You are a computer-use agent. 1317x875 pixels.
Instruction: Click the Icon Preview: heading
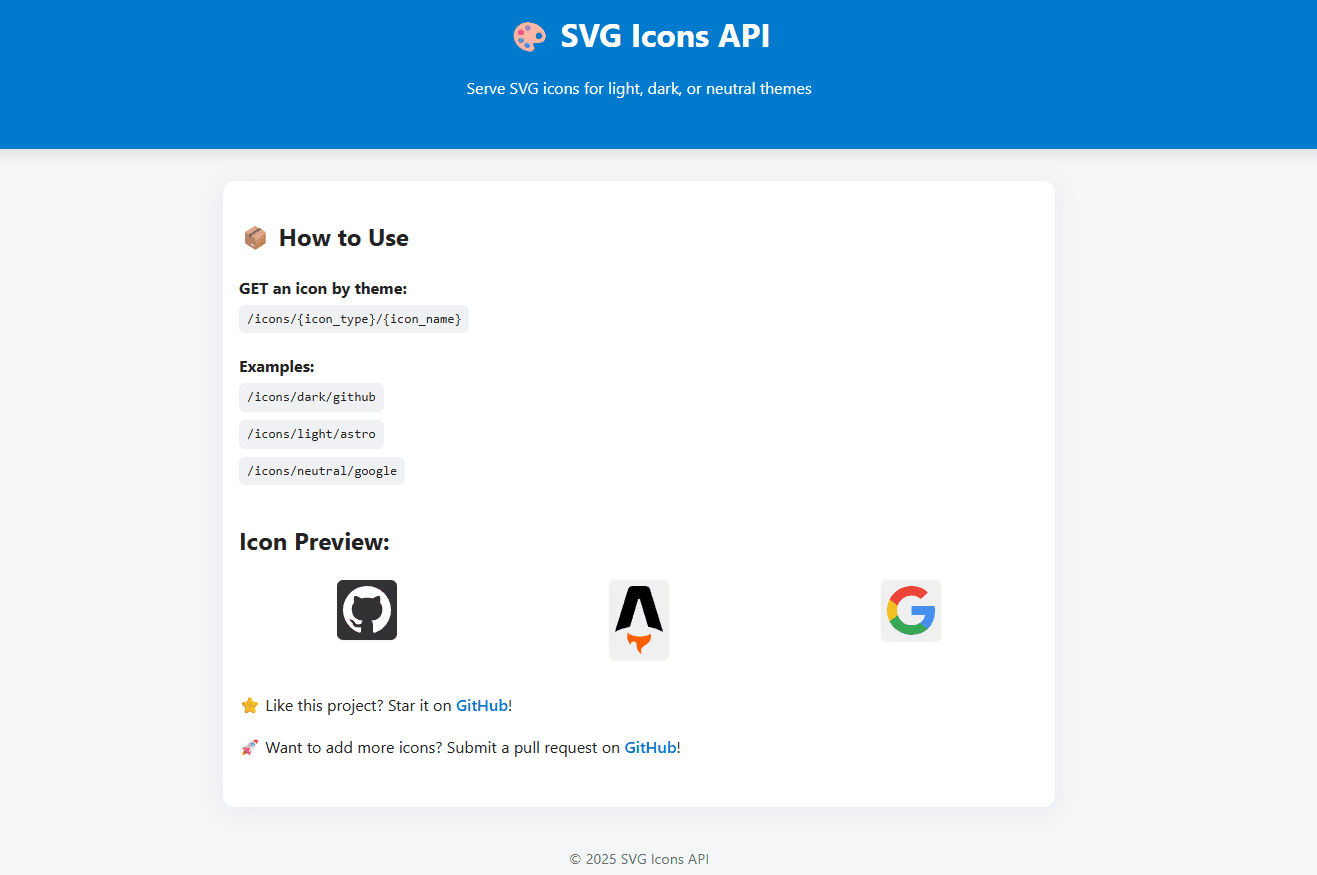[x=314, y=542]
